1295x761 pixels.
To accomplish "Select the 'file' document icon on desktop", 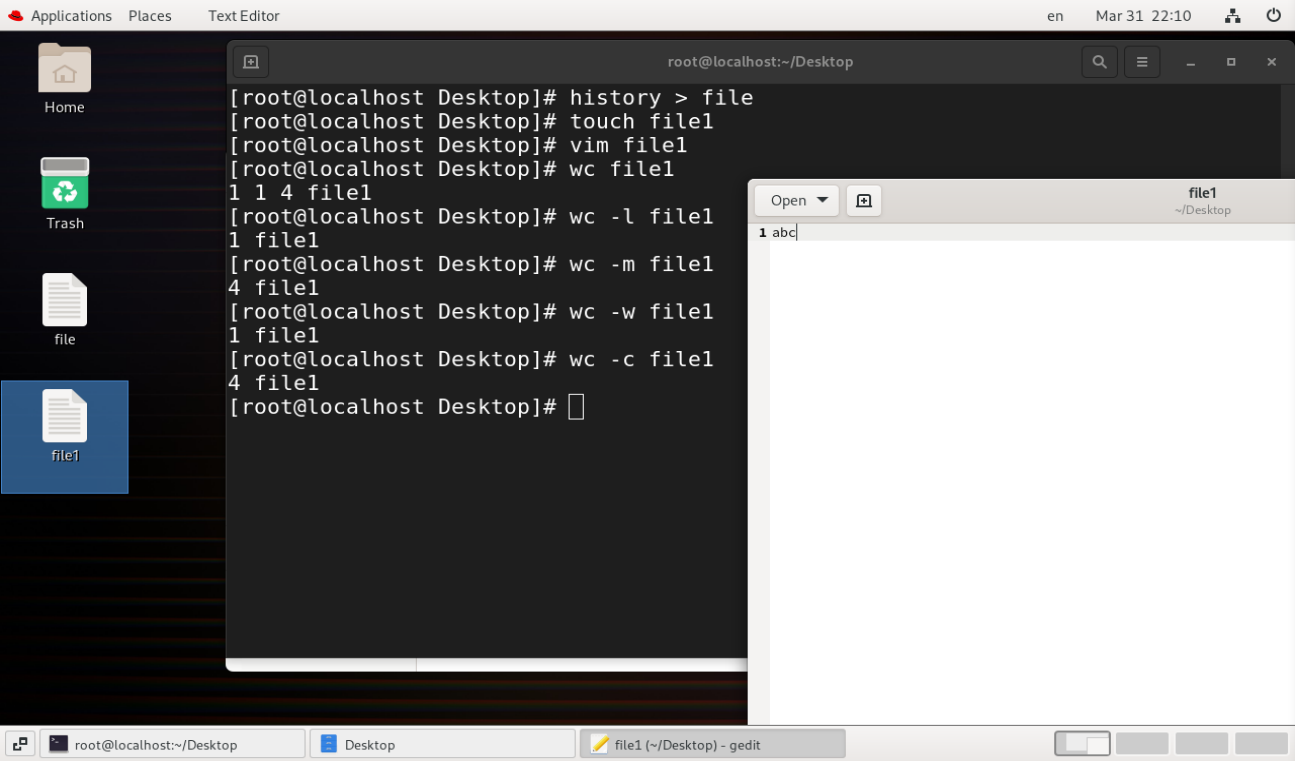I will [x=64, y=300].
